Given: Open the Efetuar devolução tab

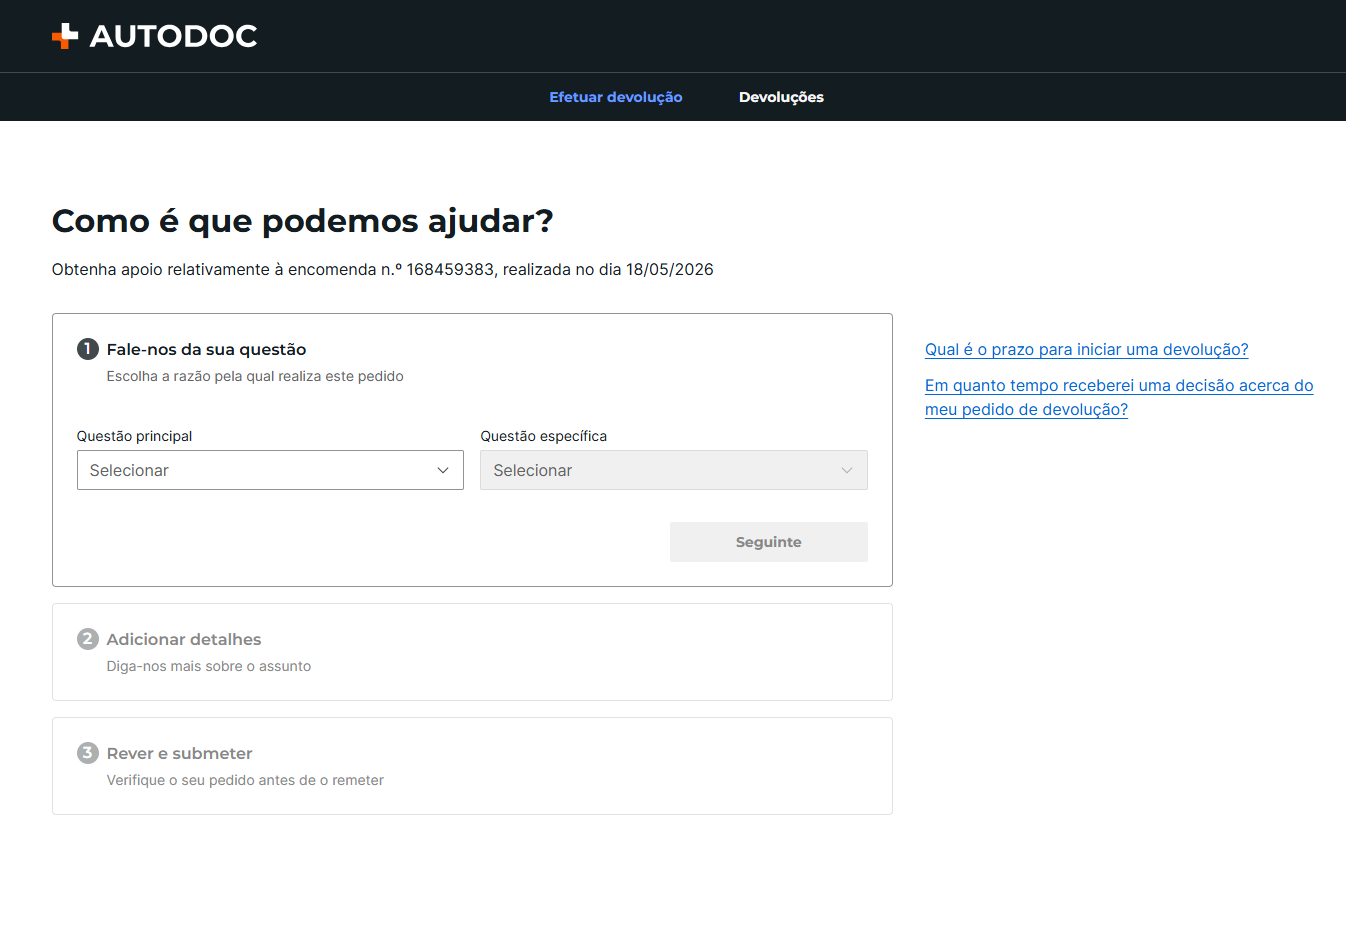Looking at the screenshot, I should click(x=616, y=97).
